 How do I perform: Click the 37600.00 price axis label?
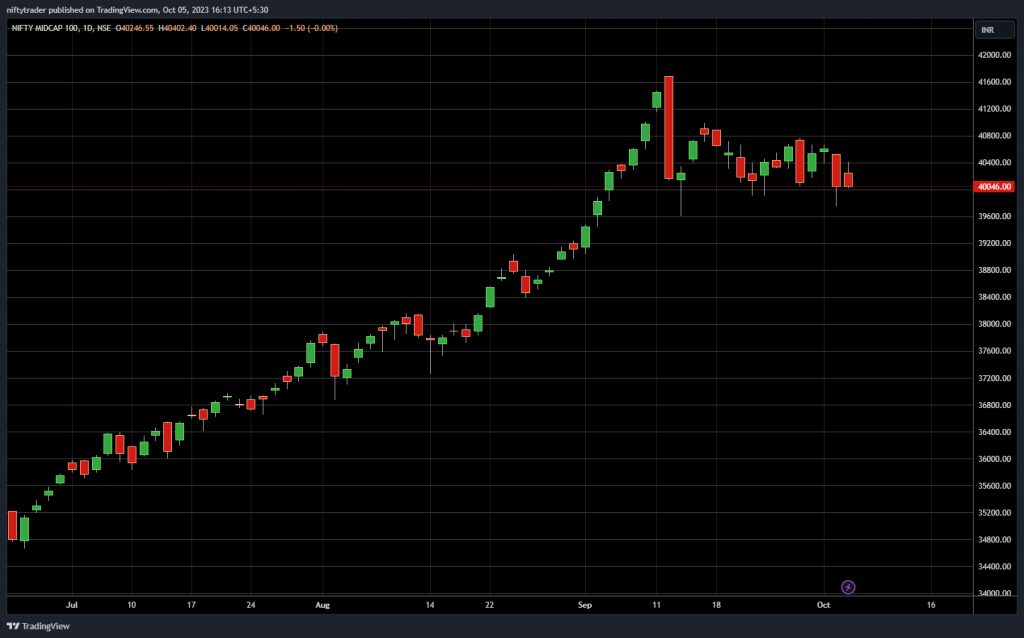994,351
